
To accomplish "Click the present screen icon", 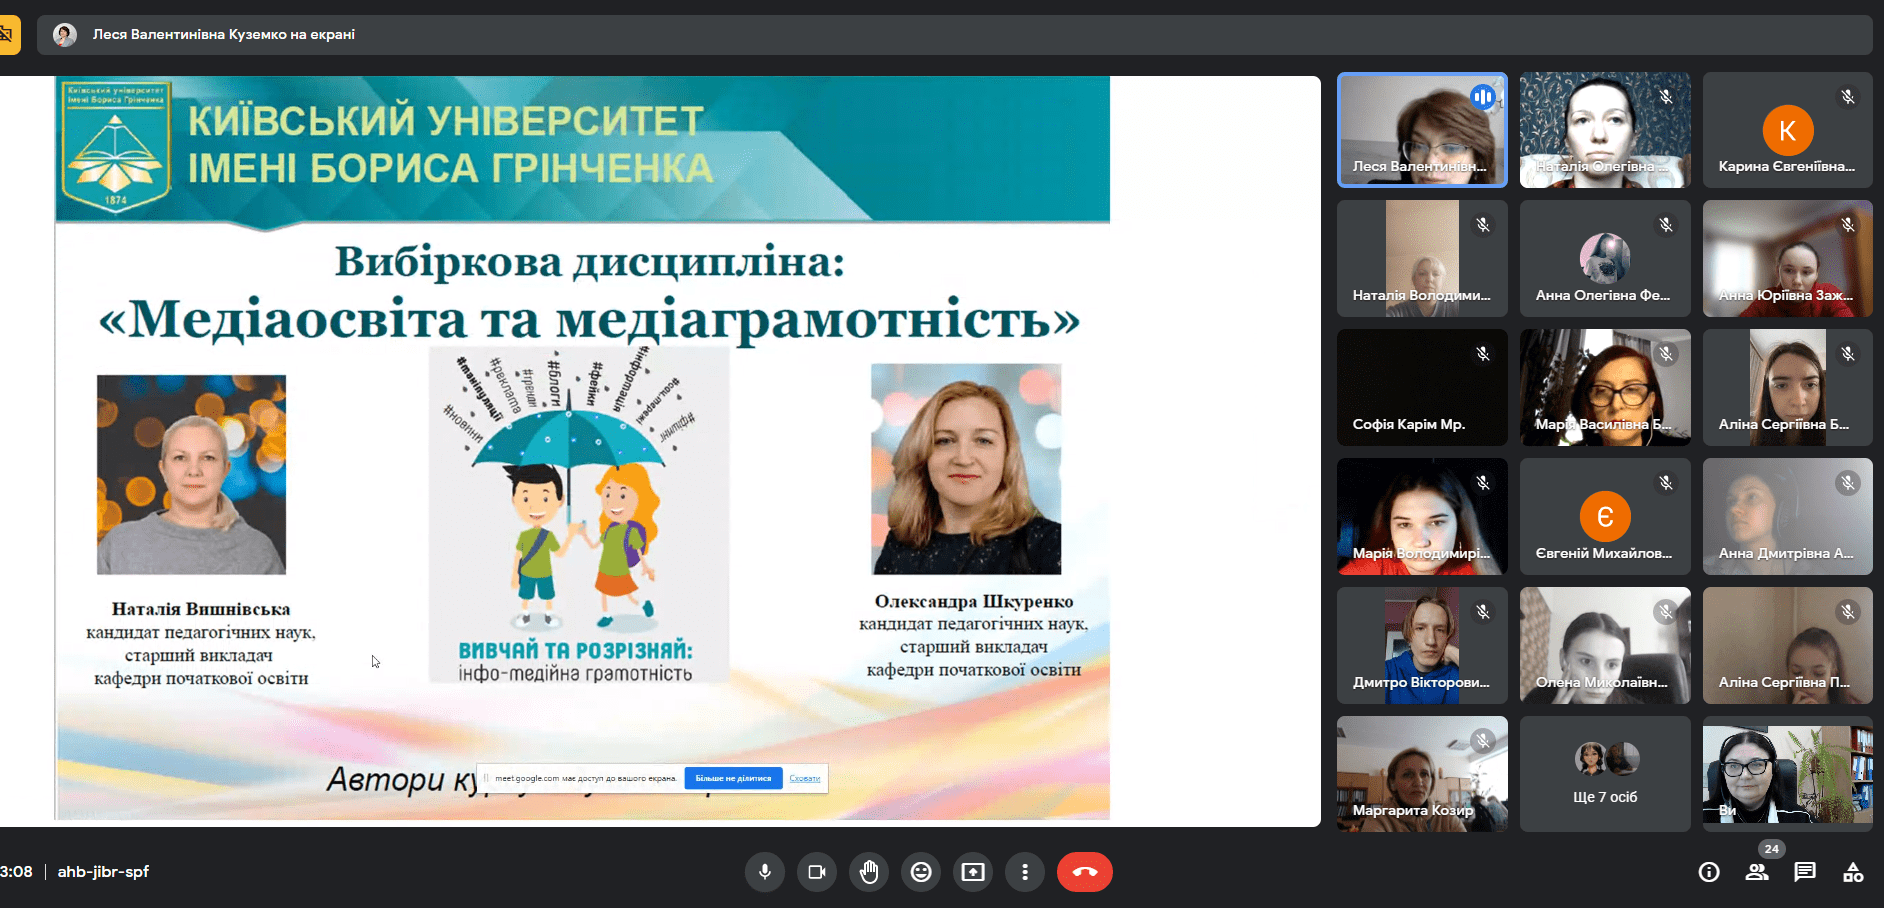I will (x=973, y=872).
